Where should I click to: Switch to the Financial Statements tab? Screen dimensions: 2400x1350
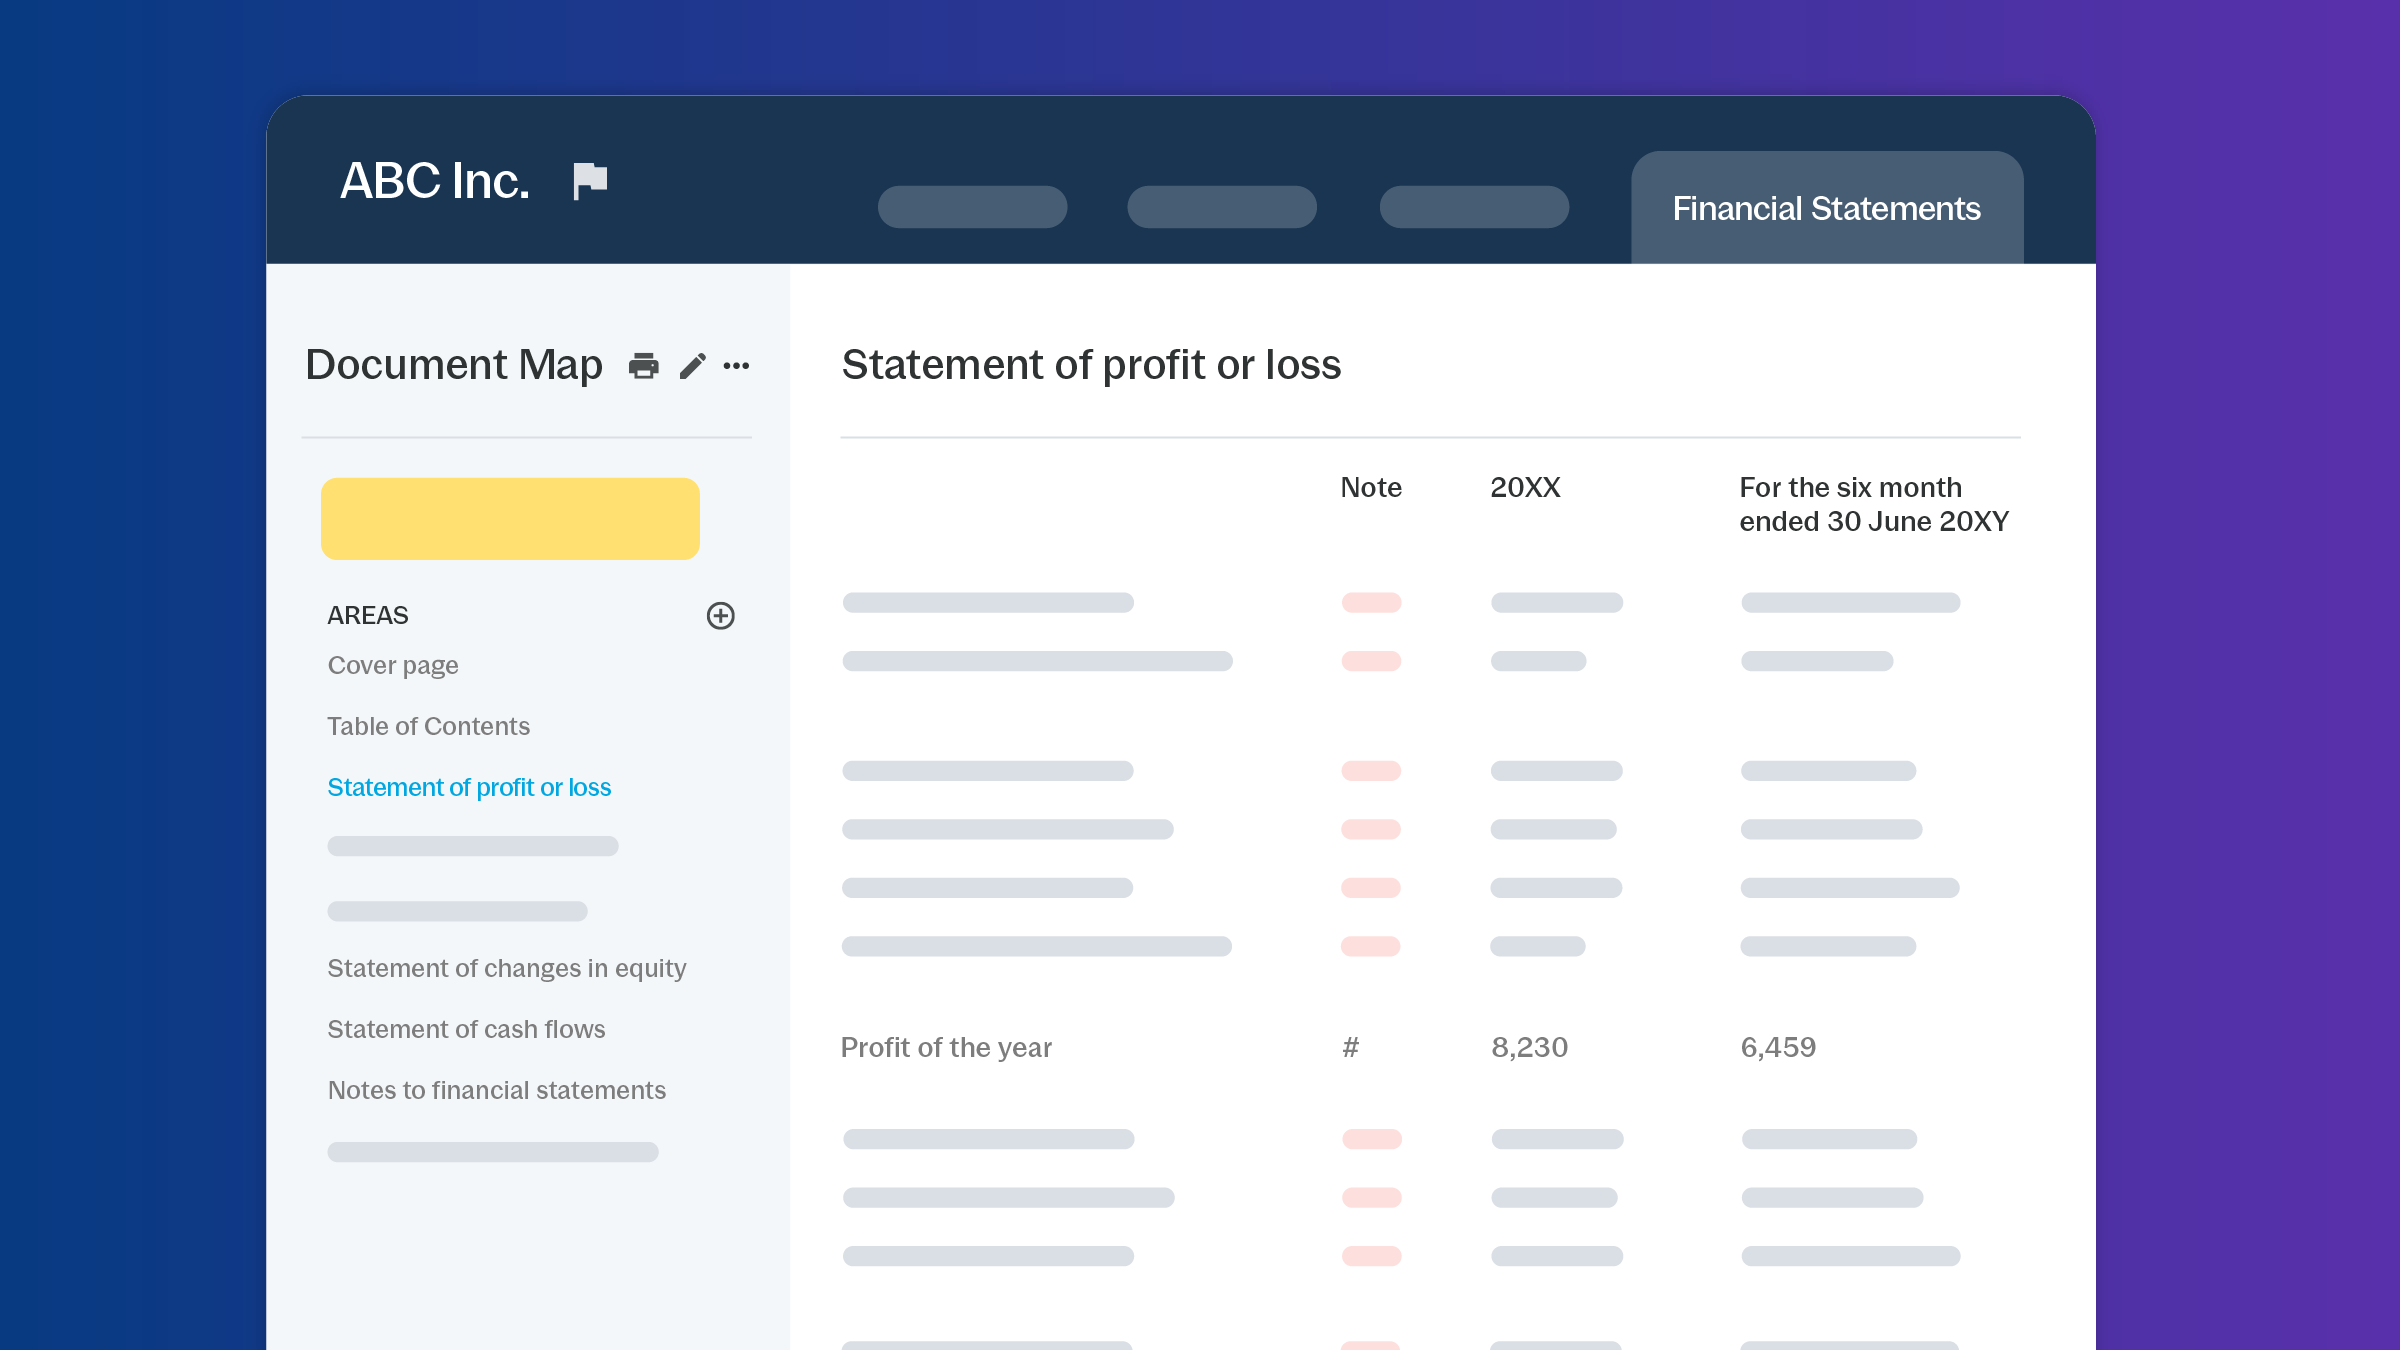point(1826,208)
